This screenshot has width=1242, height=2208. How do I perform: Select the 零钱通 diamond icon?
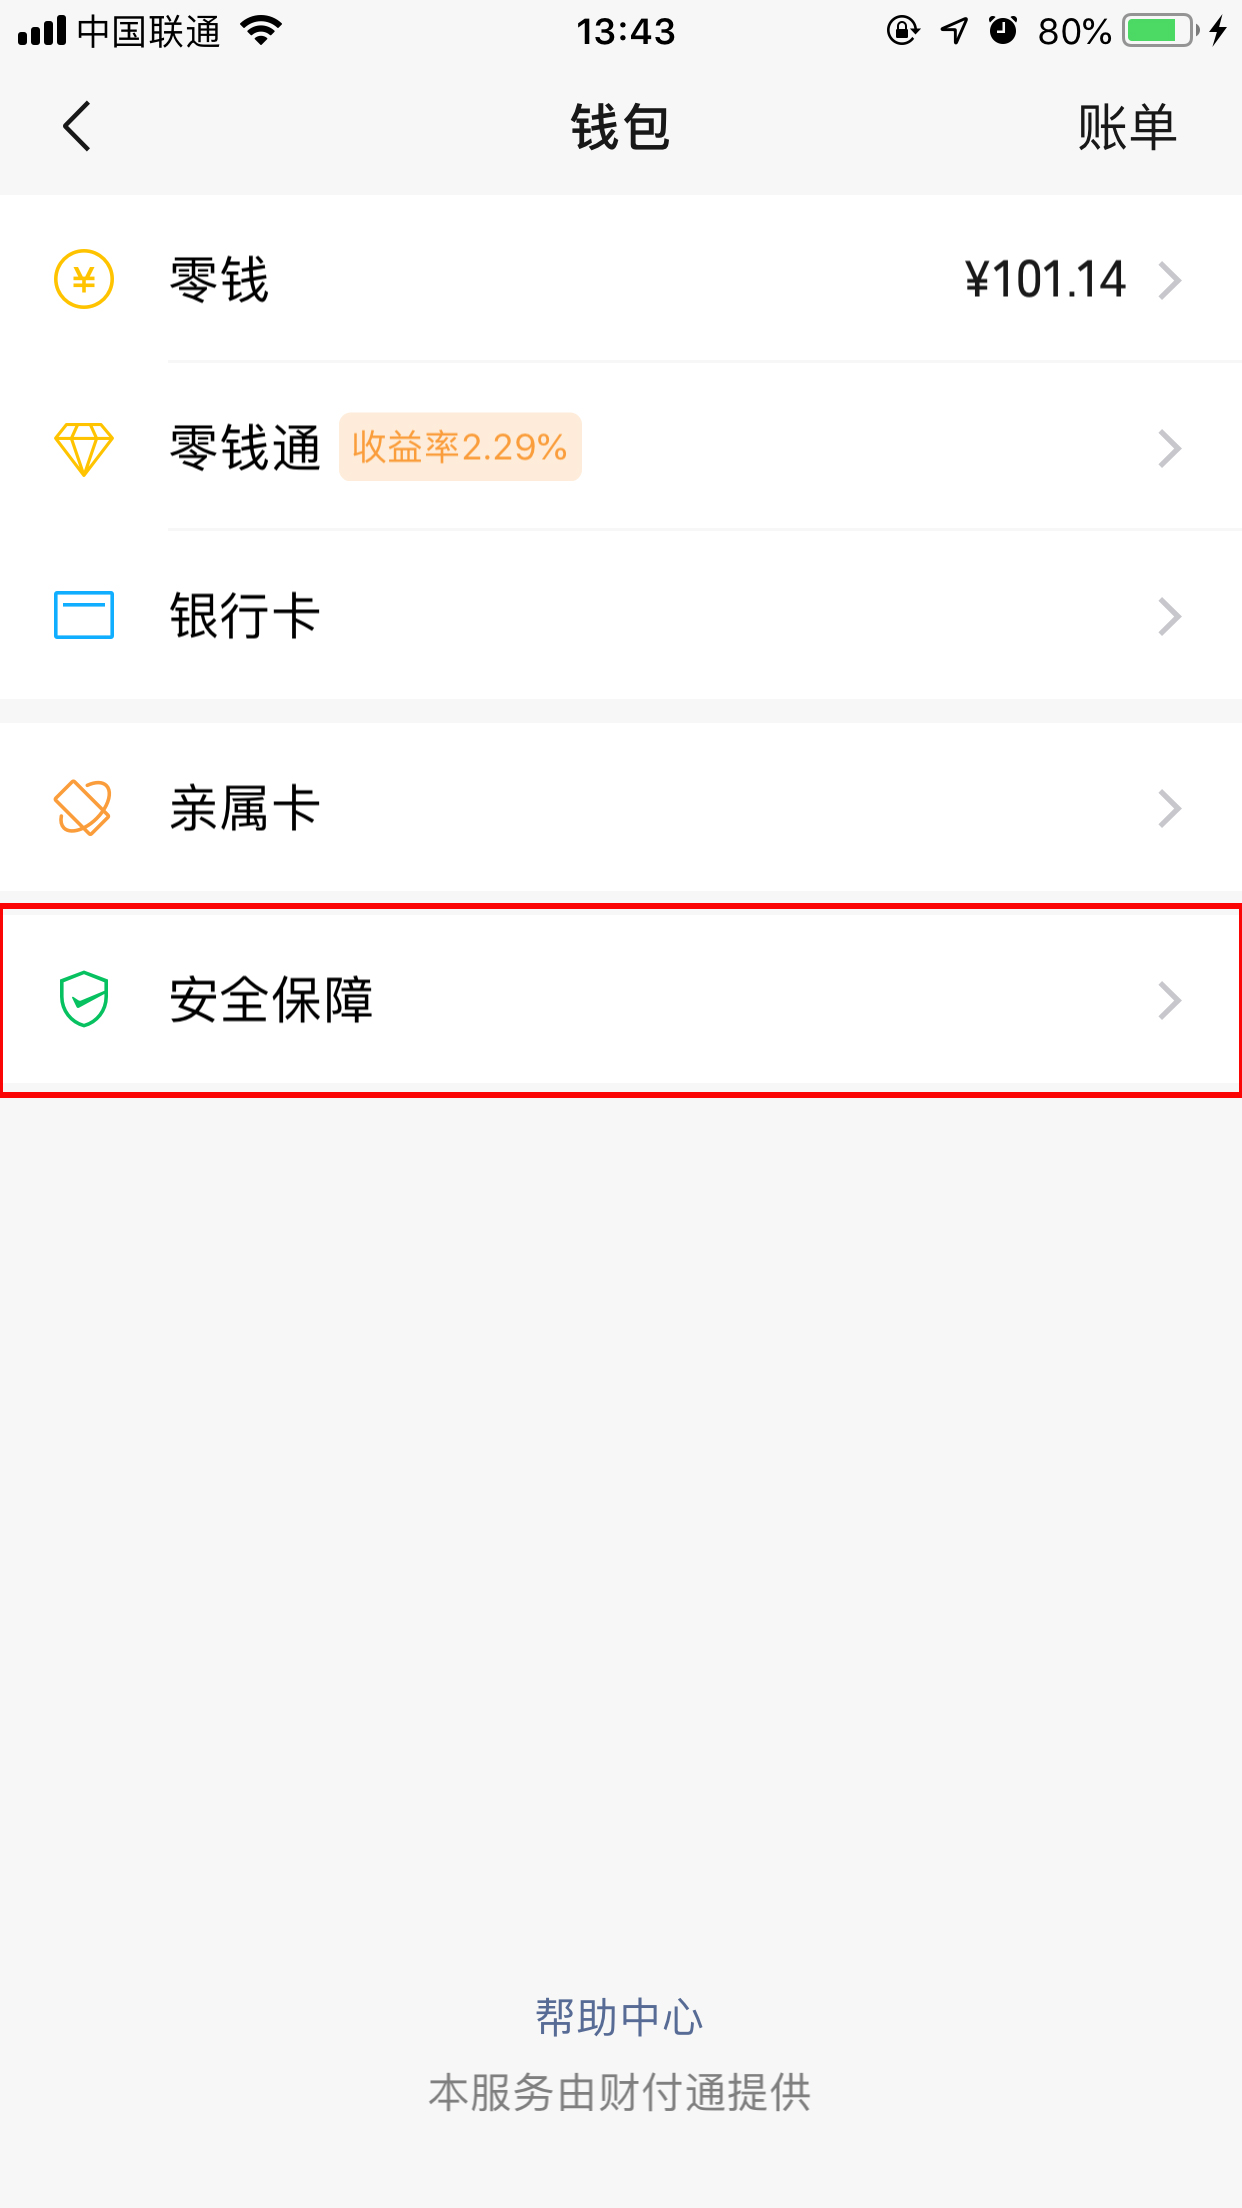[83, 448]
